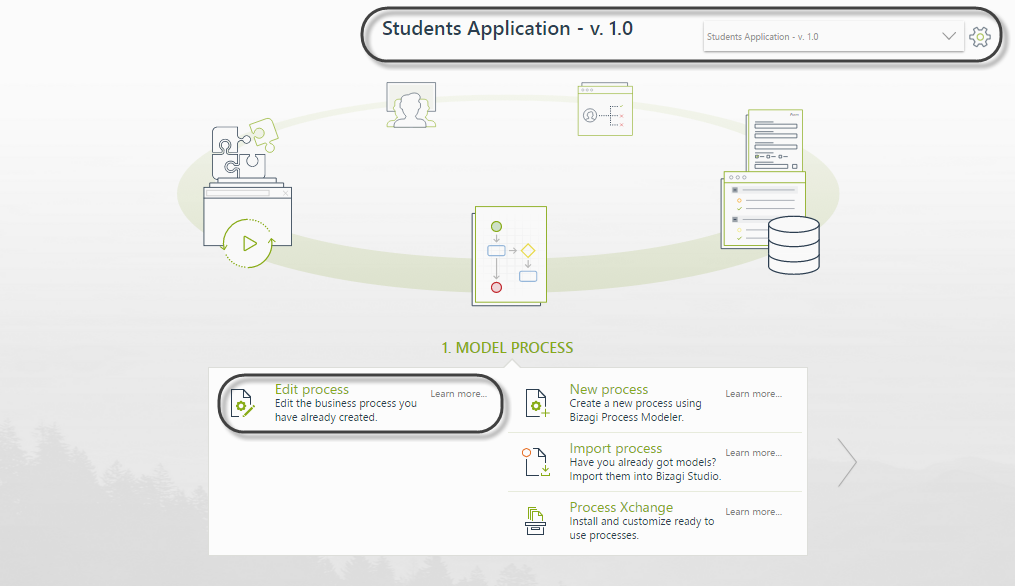Click 'Edit the business process you' description
Screen dimensions: 1015x586
pyautogui.click(x=346, y=403)
